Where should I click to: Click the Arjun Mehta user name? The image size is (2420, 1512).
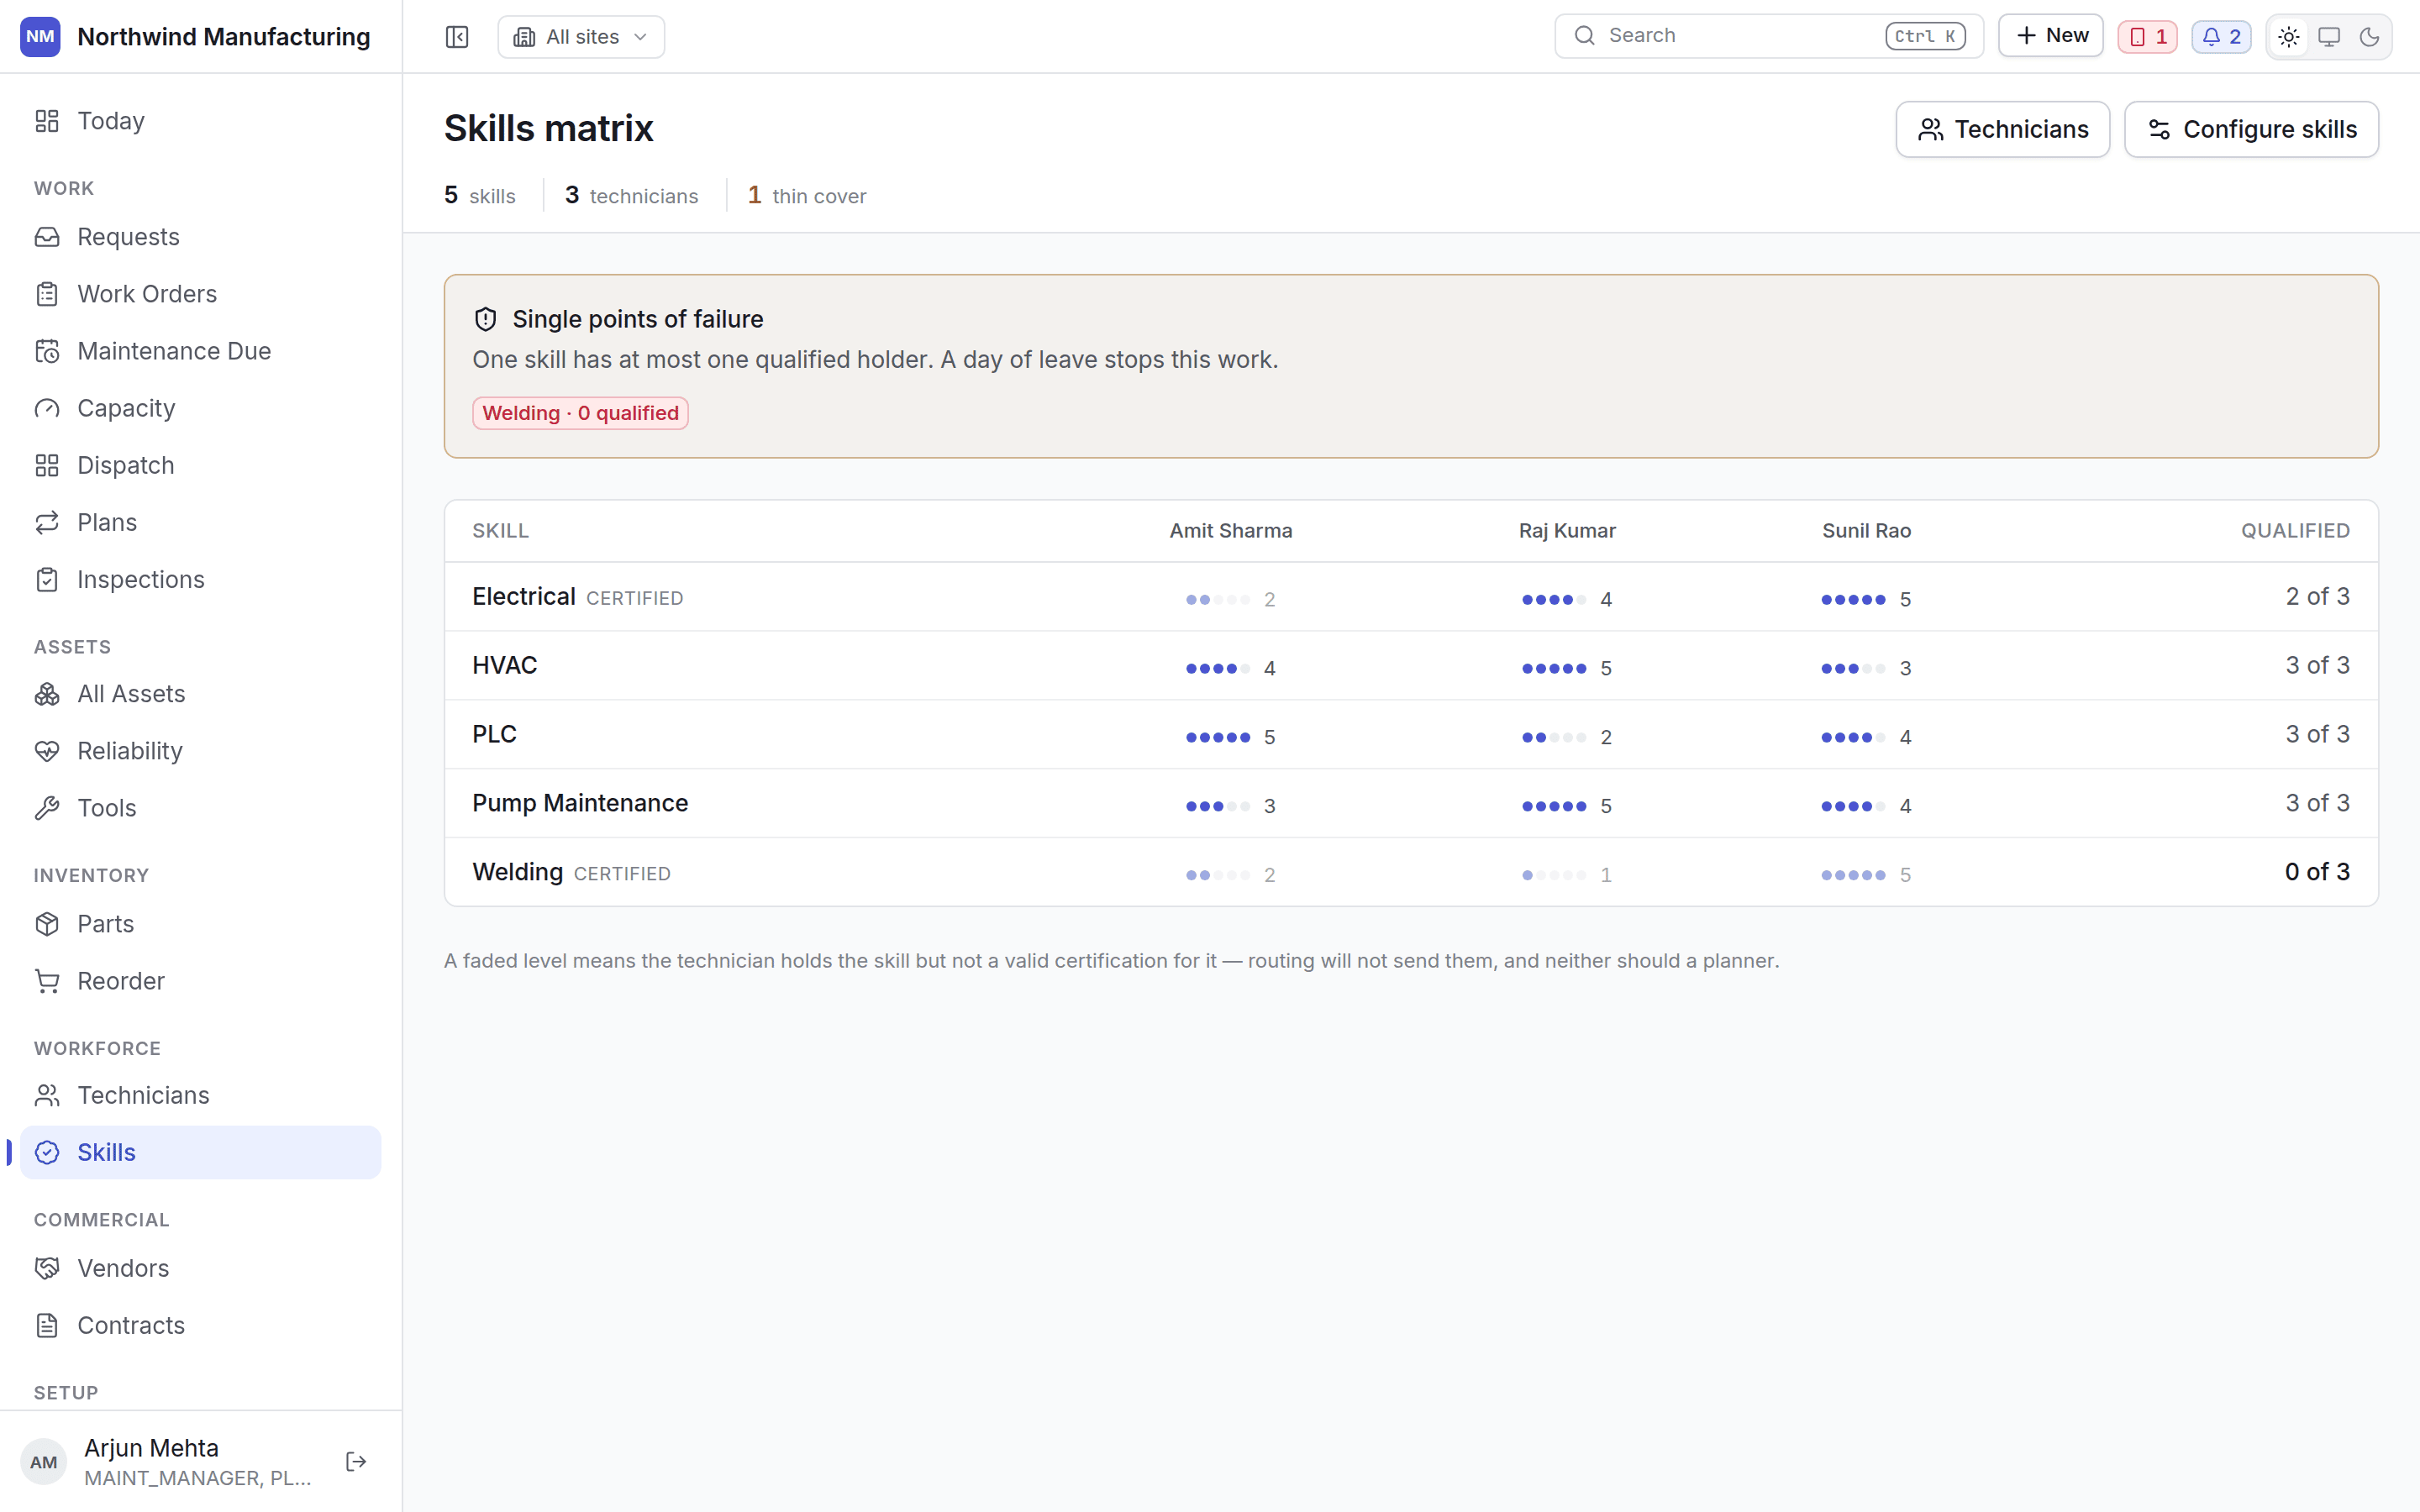[x=151, y=1448]
